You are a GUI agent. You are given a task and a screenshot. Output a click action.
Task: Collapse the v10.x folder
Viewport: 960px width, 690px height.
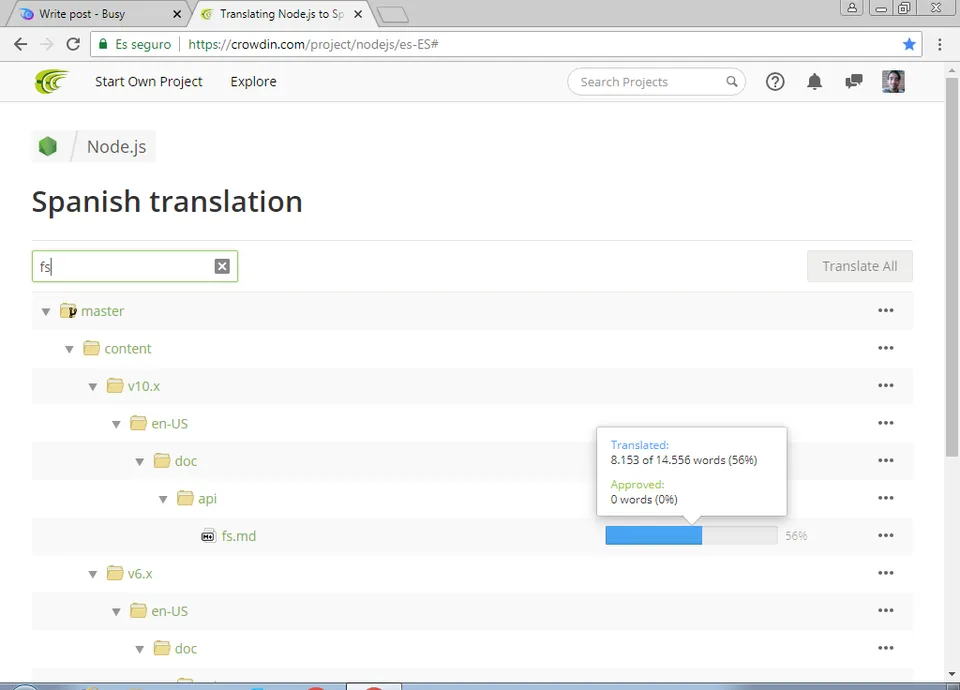[x=93, y=387]
